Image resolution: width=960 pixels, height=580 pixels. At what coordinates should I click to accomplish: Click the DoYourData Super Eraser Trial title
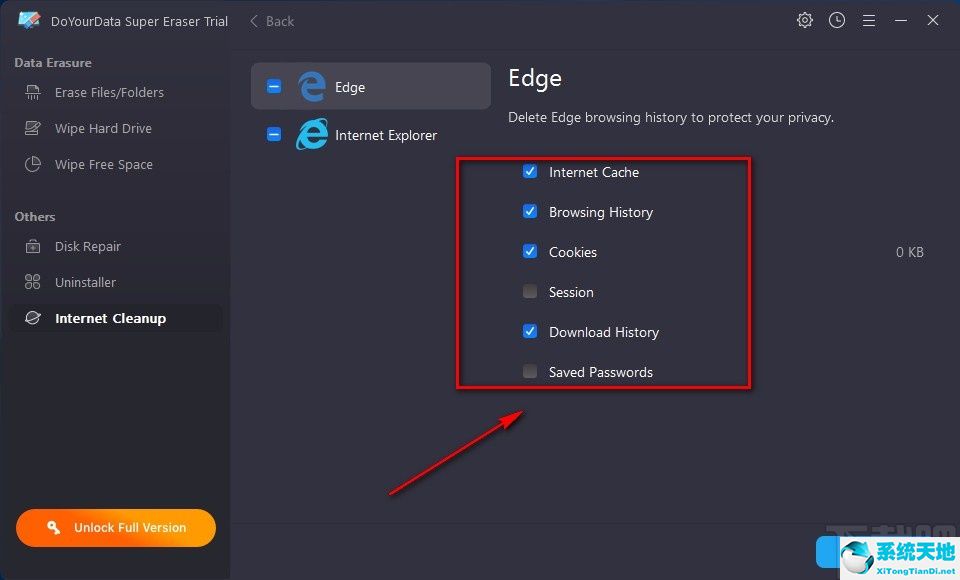(139, 21)
